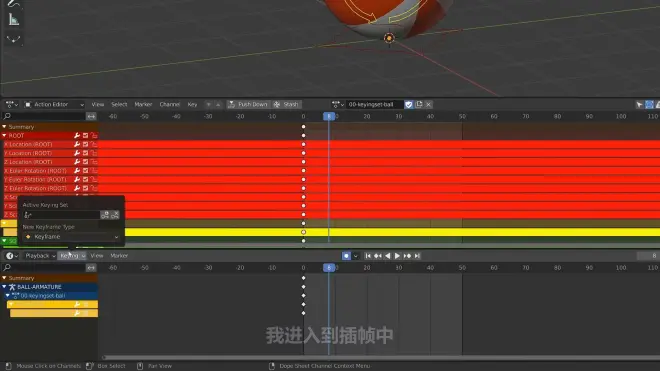This screenshot has height=371, width=660.
Task: Click the Timeline horizontal scrollbar
Action: (x=381, y=358)
